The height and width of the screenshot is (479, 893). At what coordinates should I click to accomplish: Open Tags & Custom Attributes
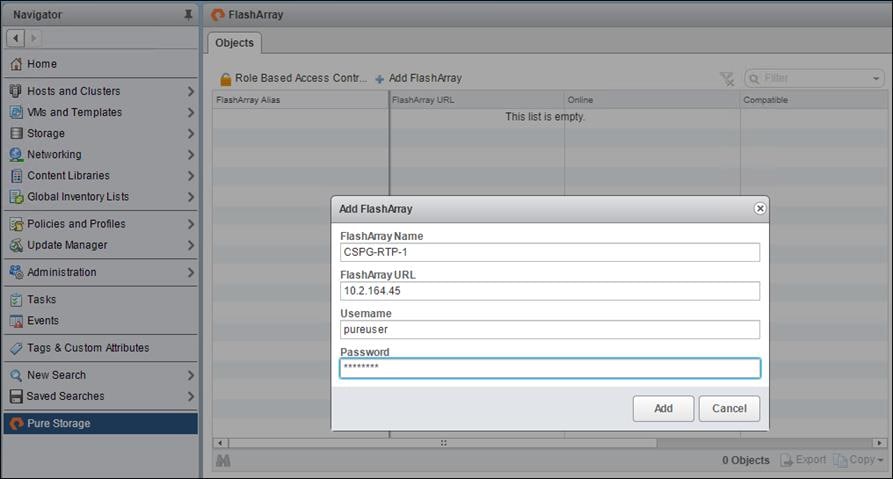pyautogui.click(x=100, y=348)
